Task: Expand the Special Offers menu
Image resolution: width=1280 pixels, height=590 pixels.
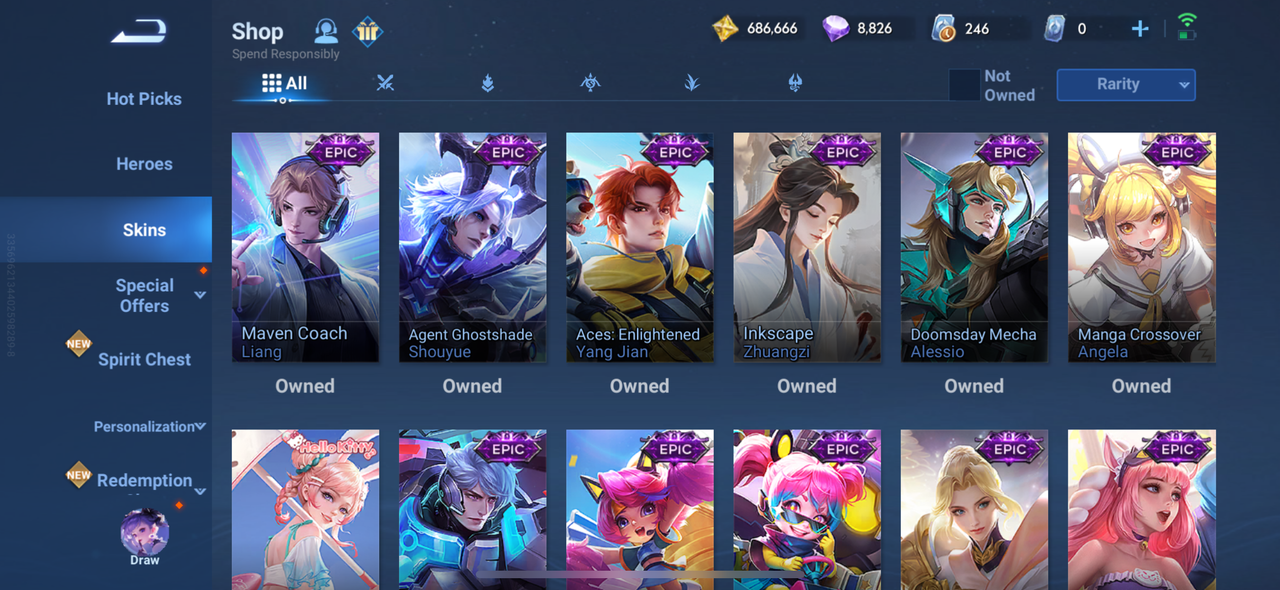Action: 200,295
